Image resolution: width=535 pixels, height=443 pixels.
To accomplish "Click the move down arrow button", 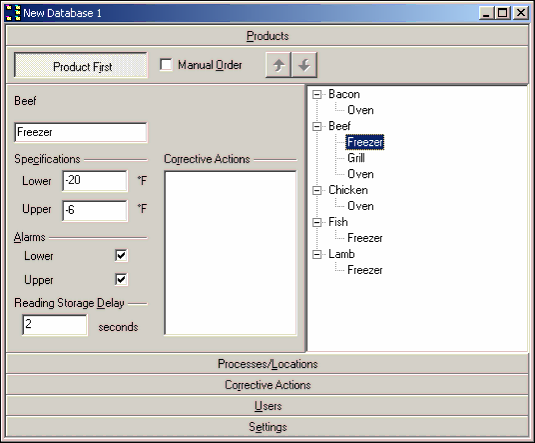I will pos(304,65).
